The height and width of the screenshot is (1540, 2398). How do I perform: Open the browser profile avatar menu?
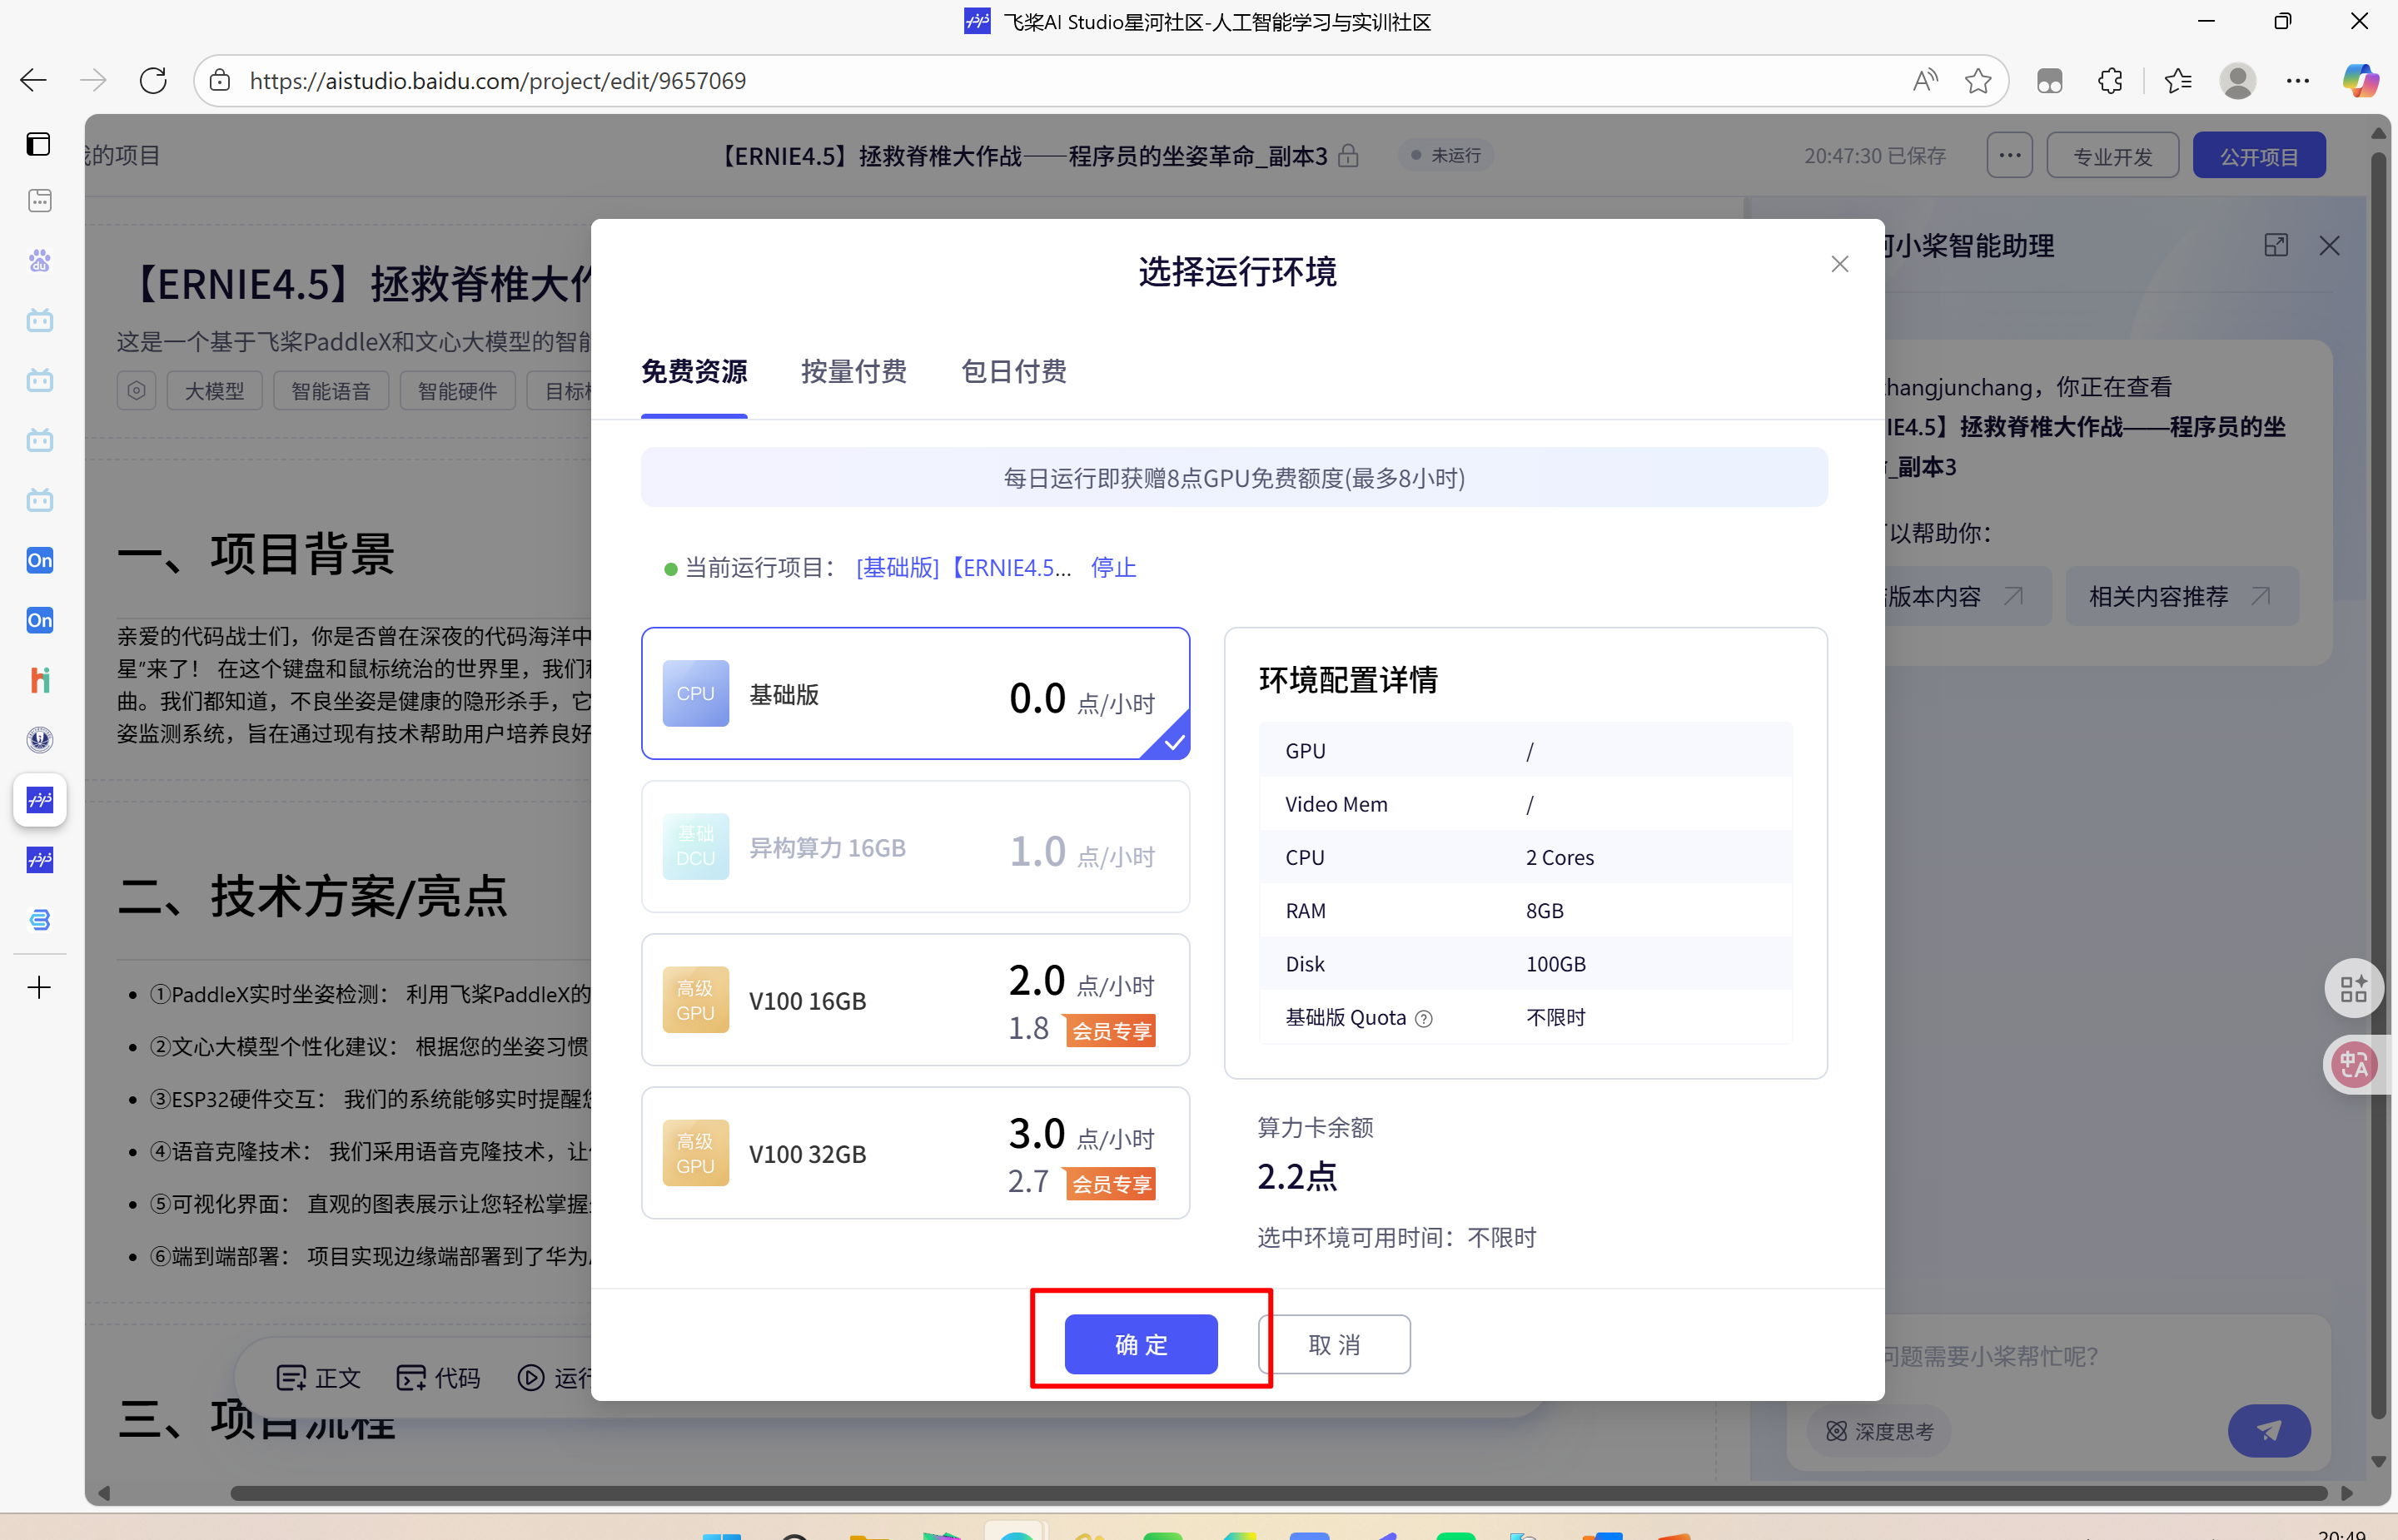click(x=2237, y=80)
